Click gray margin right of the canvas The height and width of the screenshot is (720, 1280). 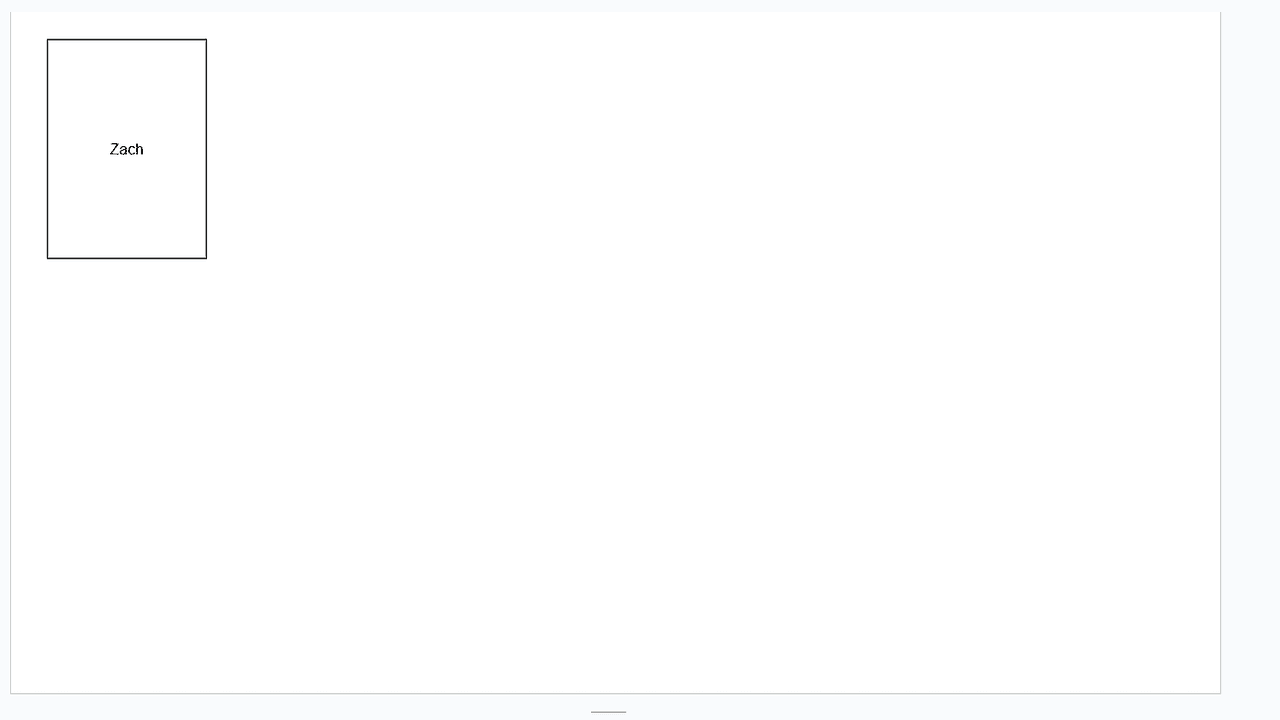(1250, 350)
